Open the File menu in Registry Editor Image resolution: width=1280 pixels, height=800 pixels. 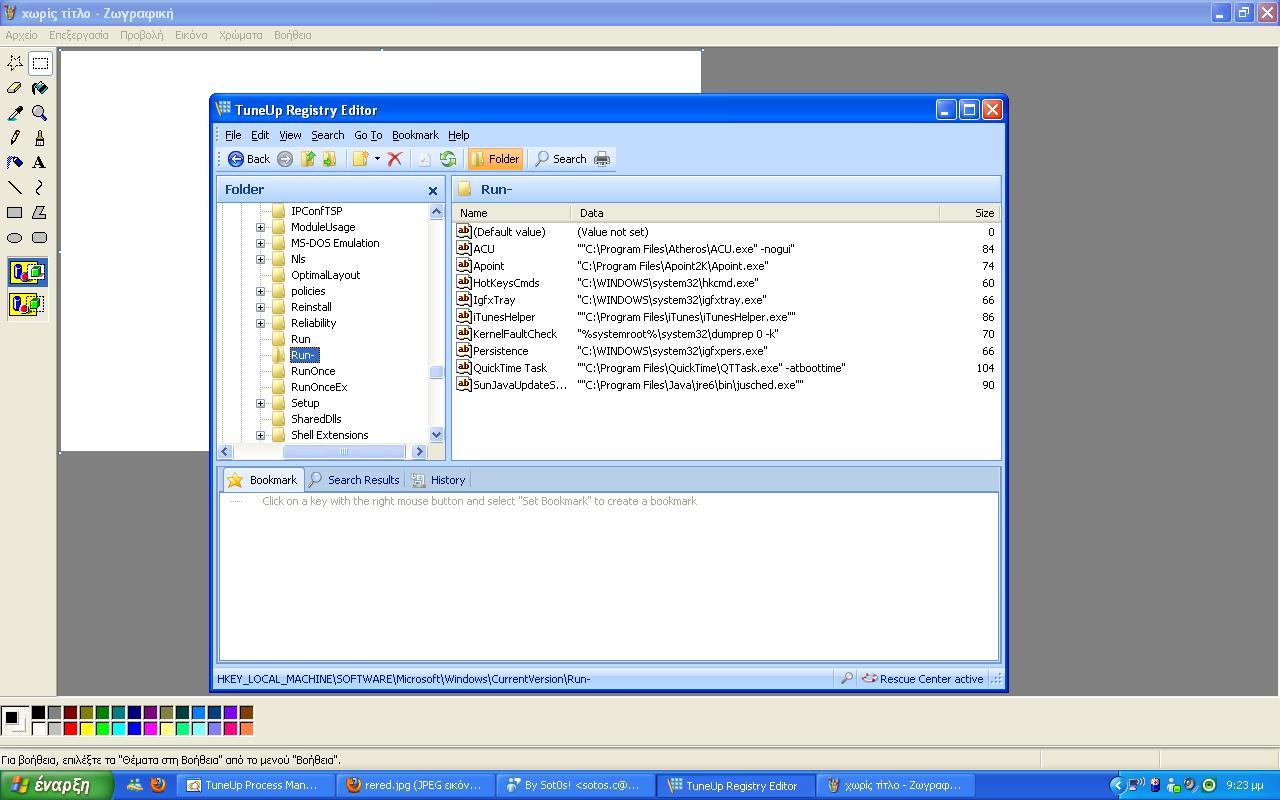[233, 135]
